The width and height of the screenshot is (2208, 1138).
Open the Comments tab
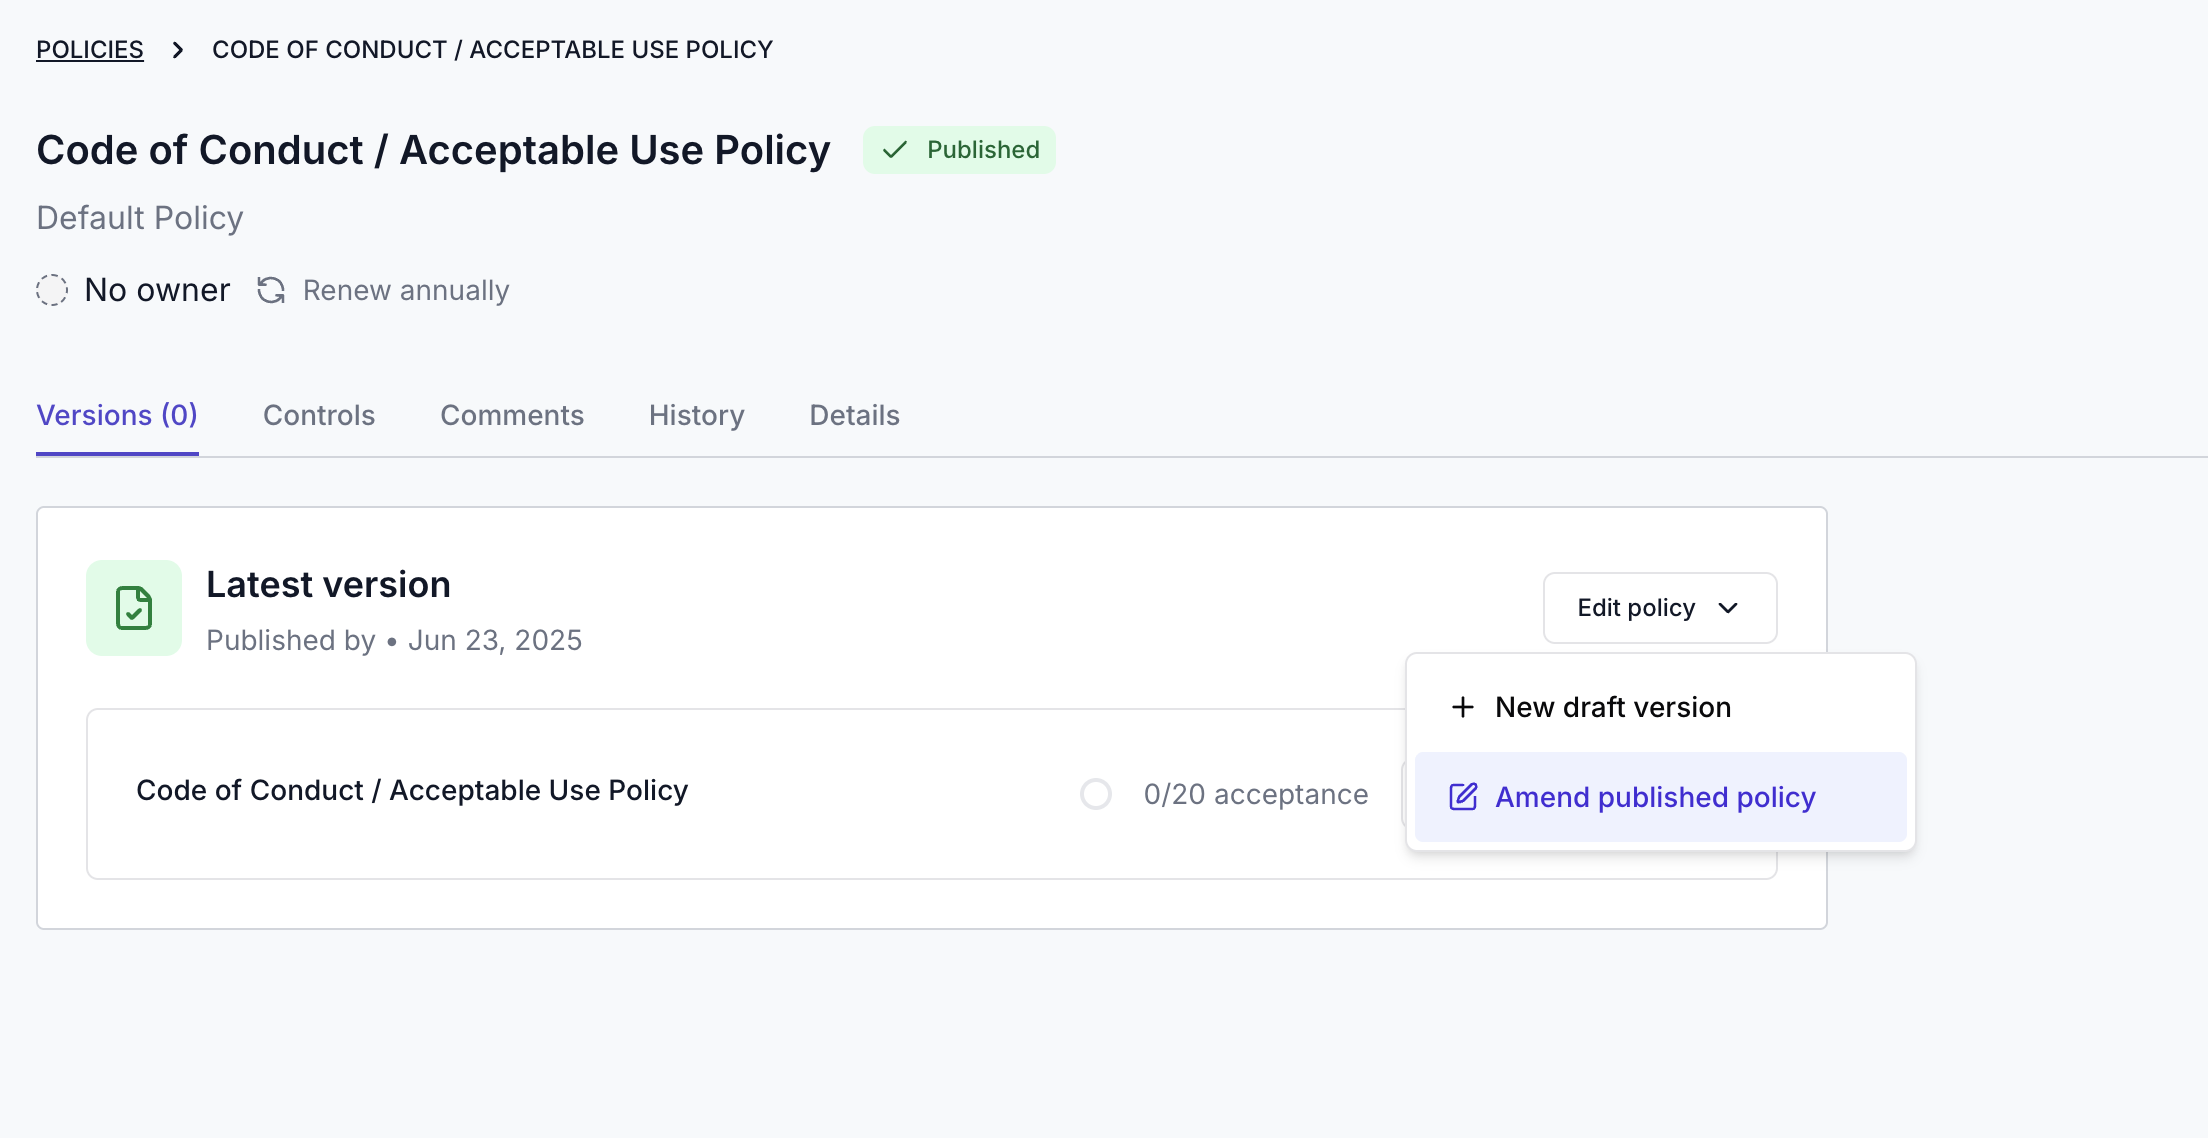click(512, 415)
